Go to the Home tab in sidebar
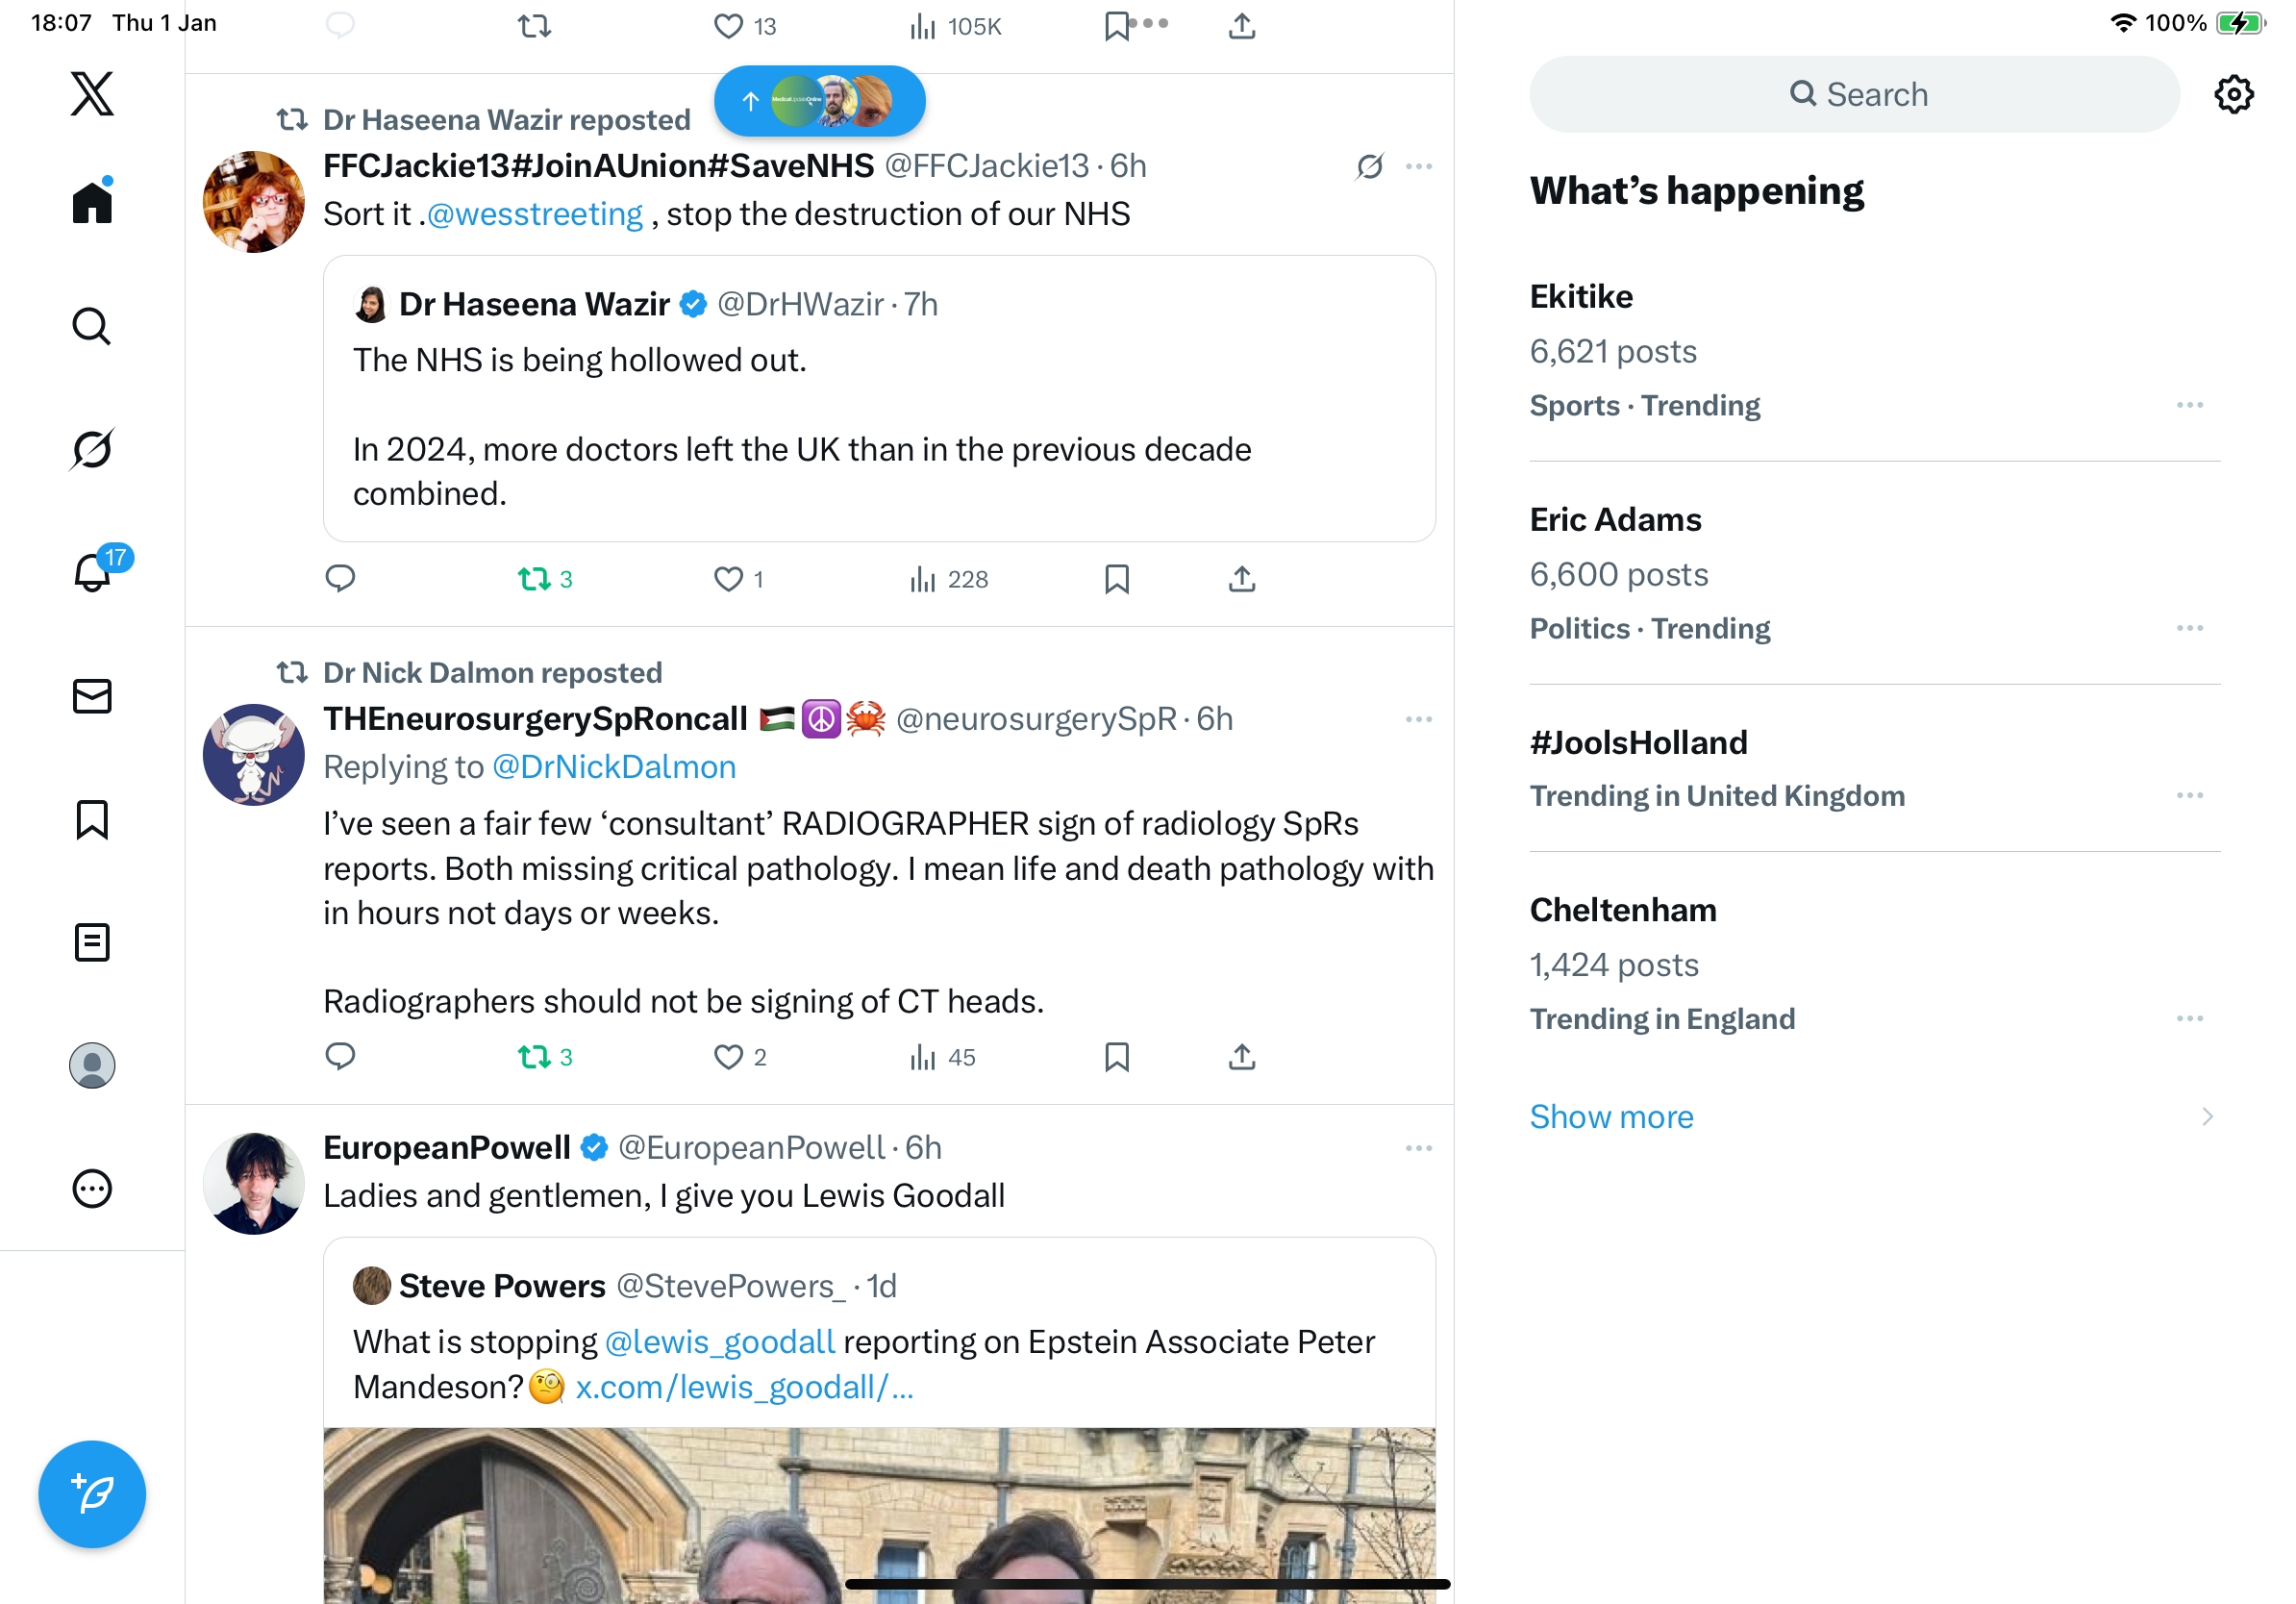2296x1604 pixels. [x=92, y=203]
